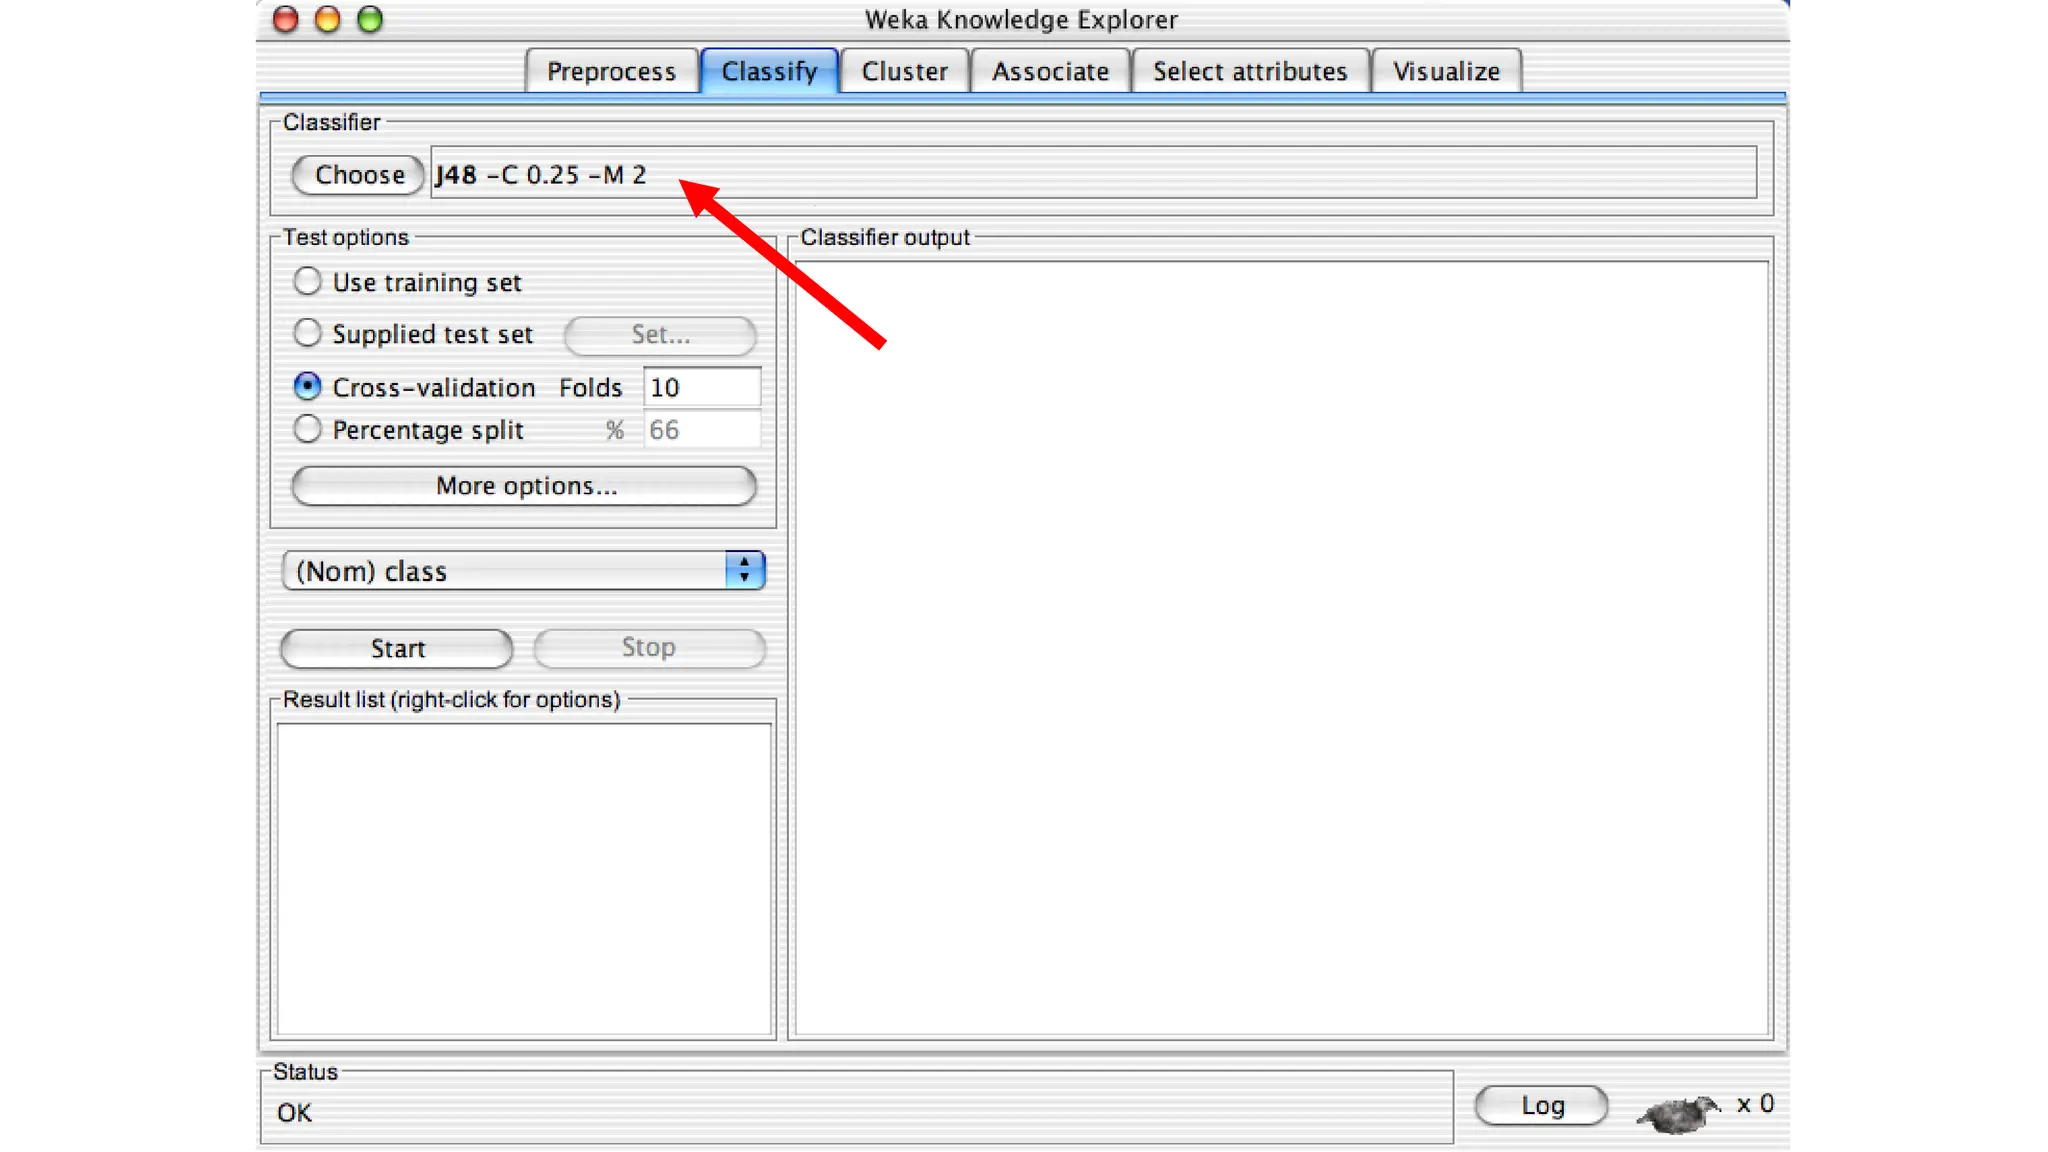Click the Folds input field

tap(701, 387)
